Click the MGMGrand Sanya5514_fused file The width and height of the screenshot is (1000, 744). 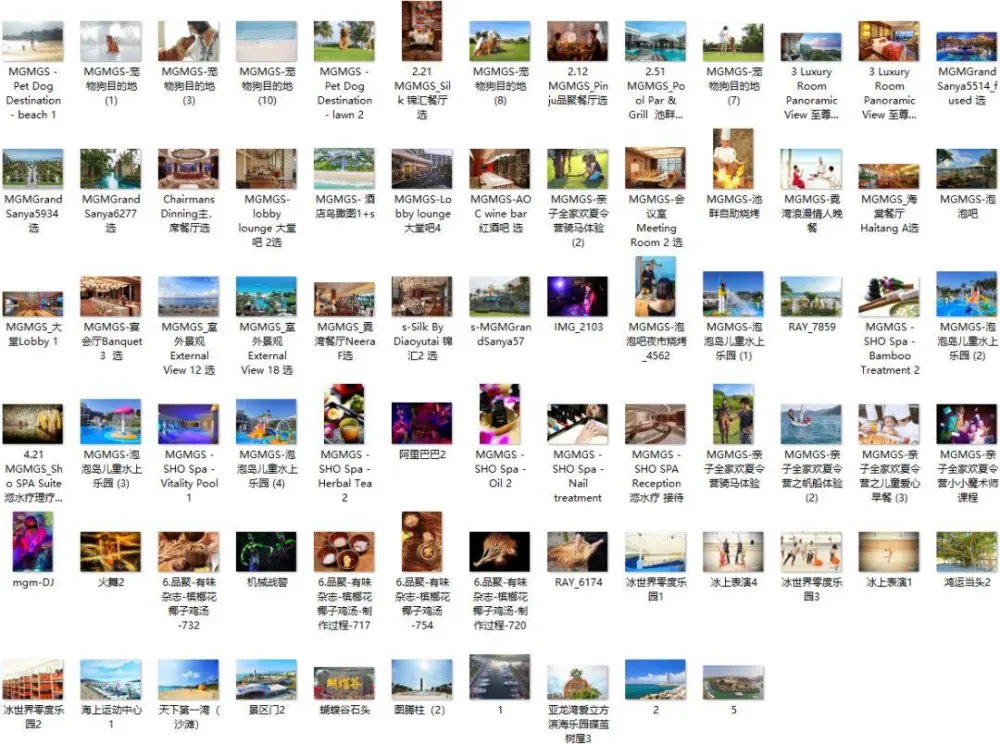click(966, 46)
